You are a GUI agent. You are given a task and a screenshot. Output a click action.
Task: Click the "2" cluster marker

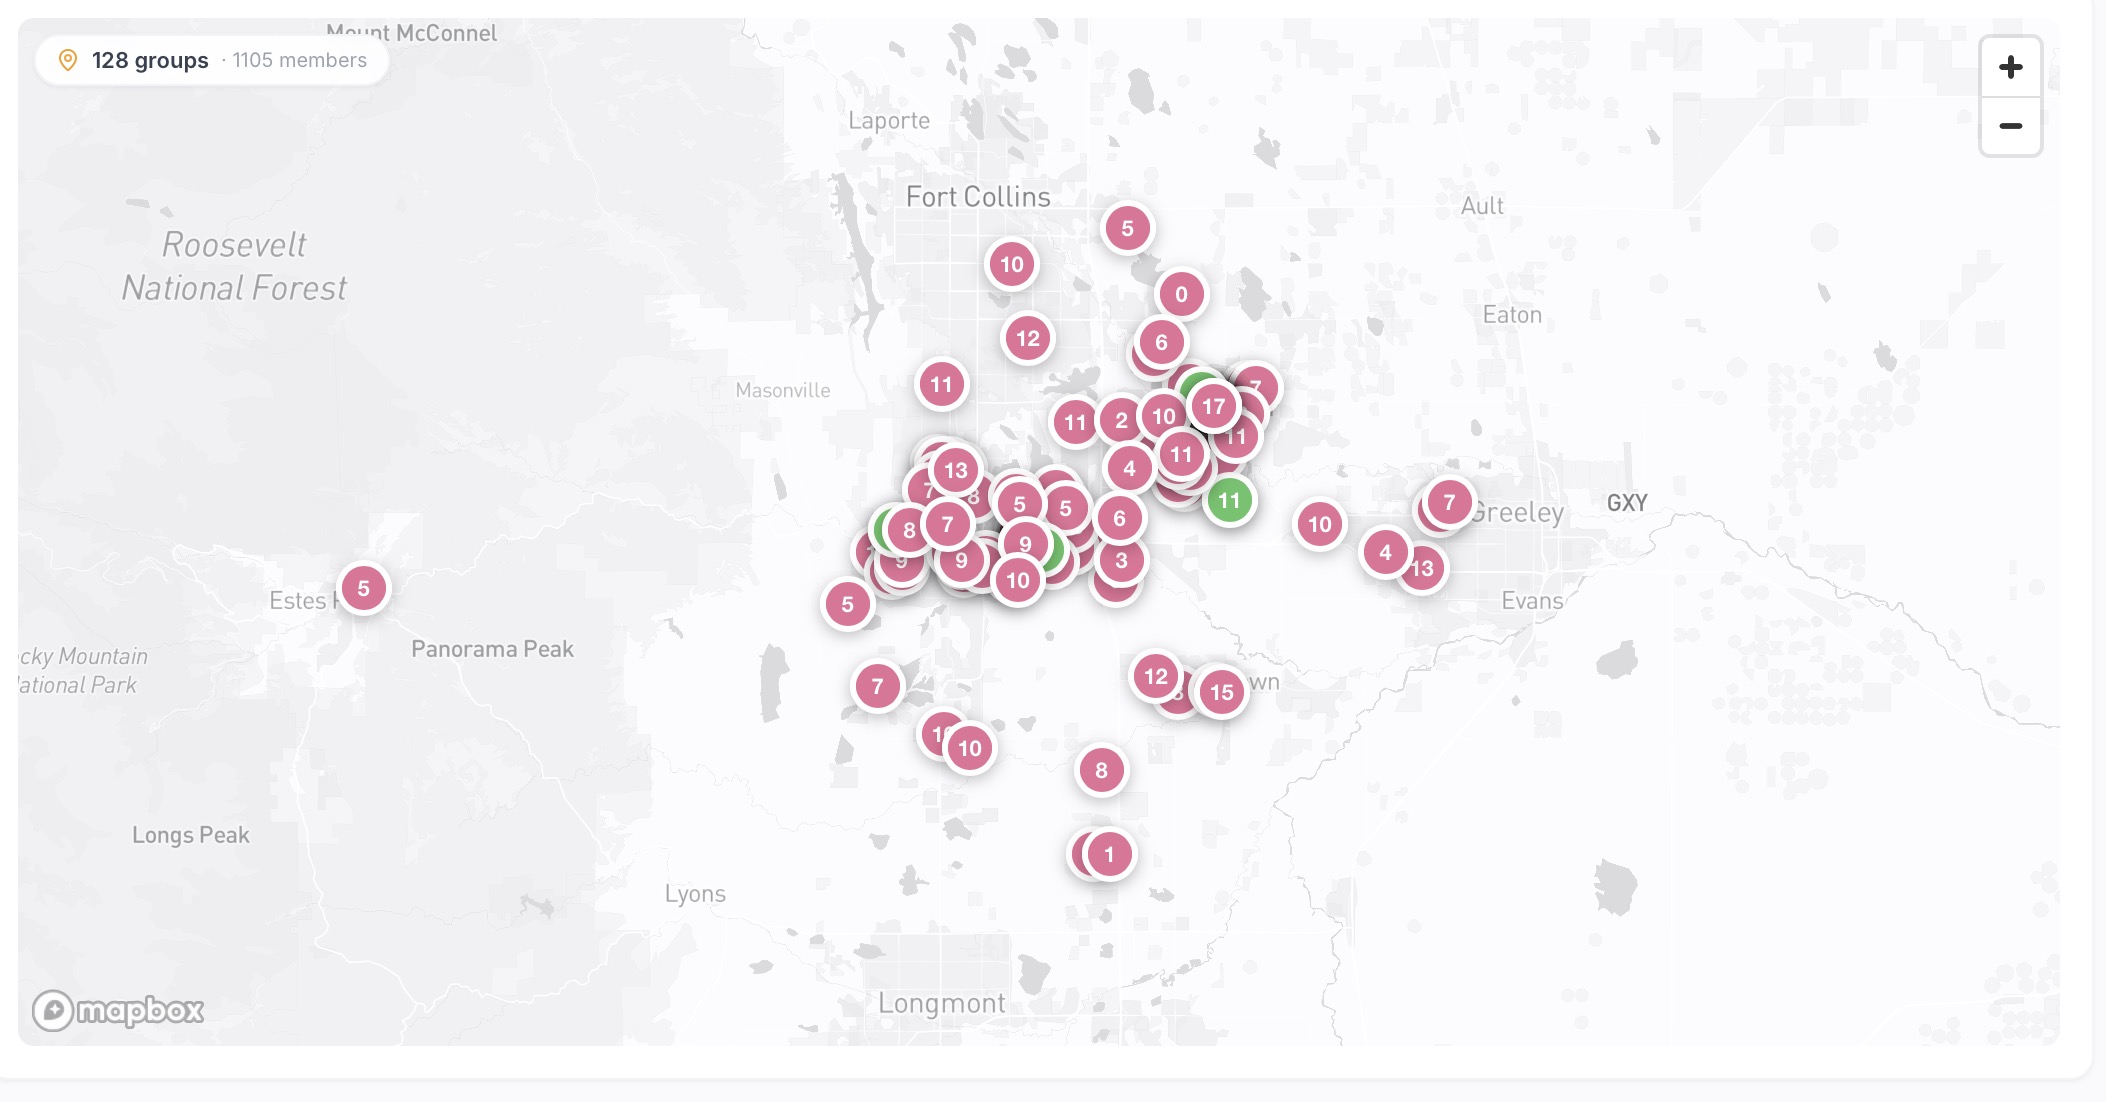coord(1122,421)
